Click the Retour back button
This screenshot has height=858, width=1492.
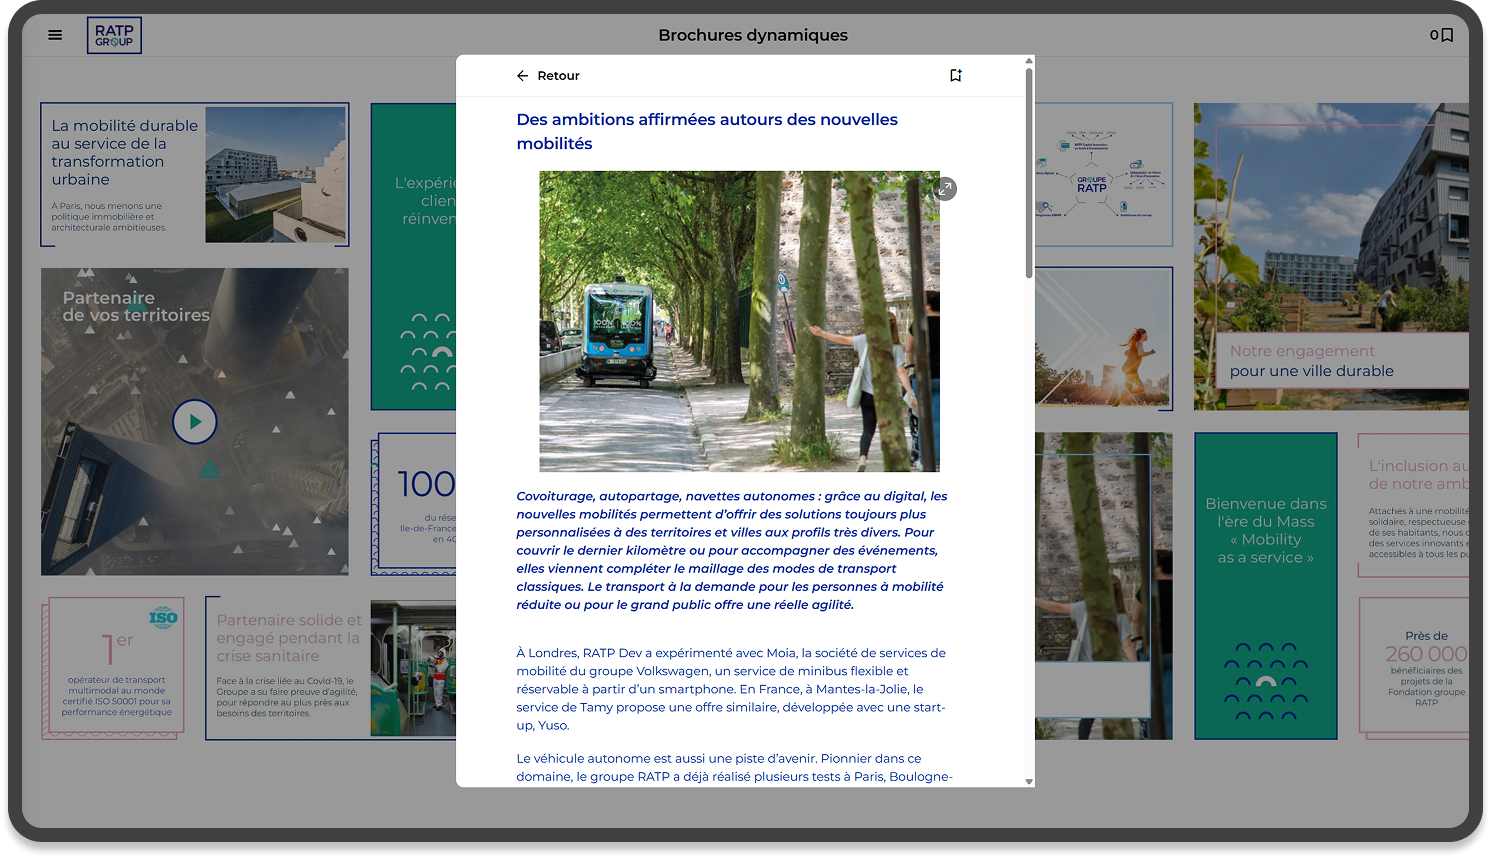tap(548, 76)
